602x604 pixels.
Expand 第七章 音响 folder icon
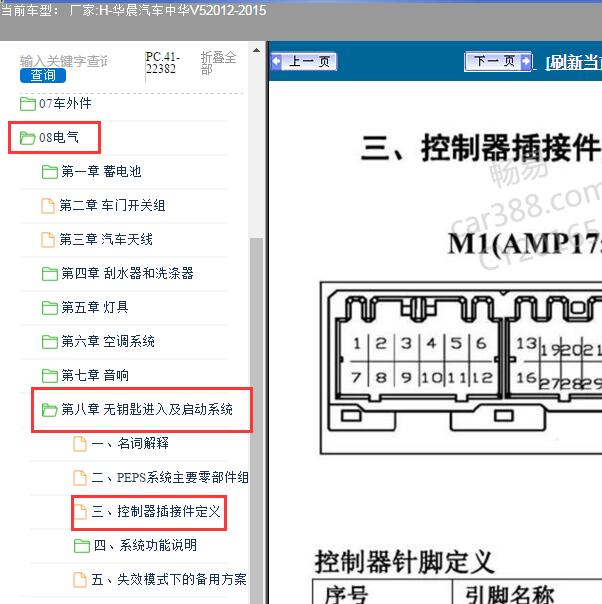coord(50,375)
